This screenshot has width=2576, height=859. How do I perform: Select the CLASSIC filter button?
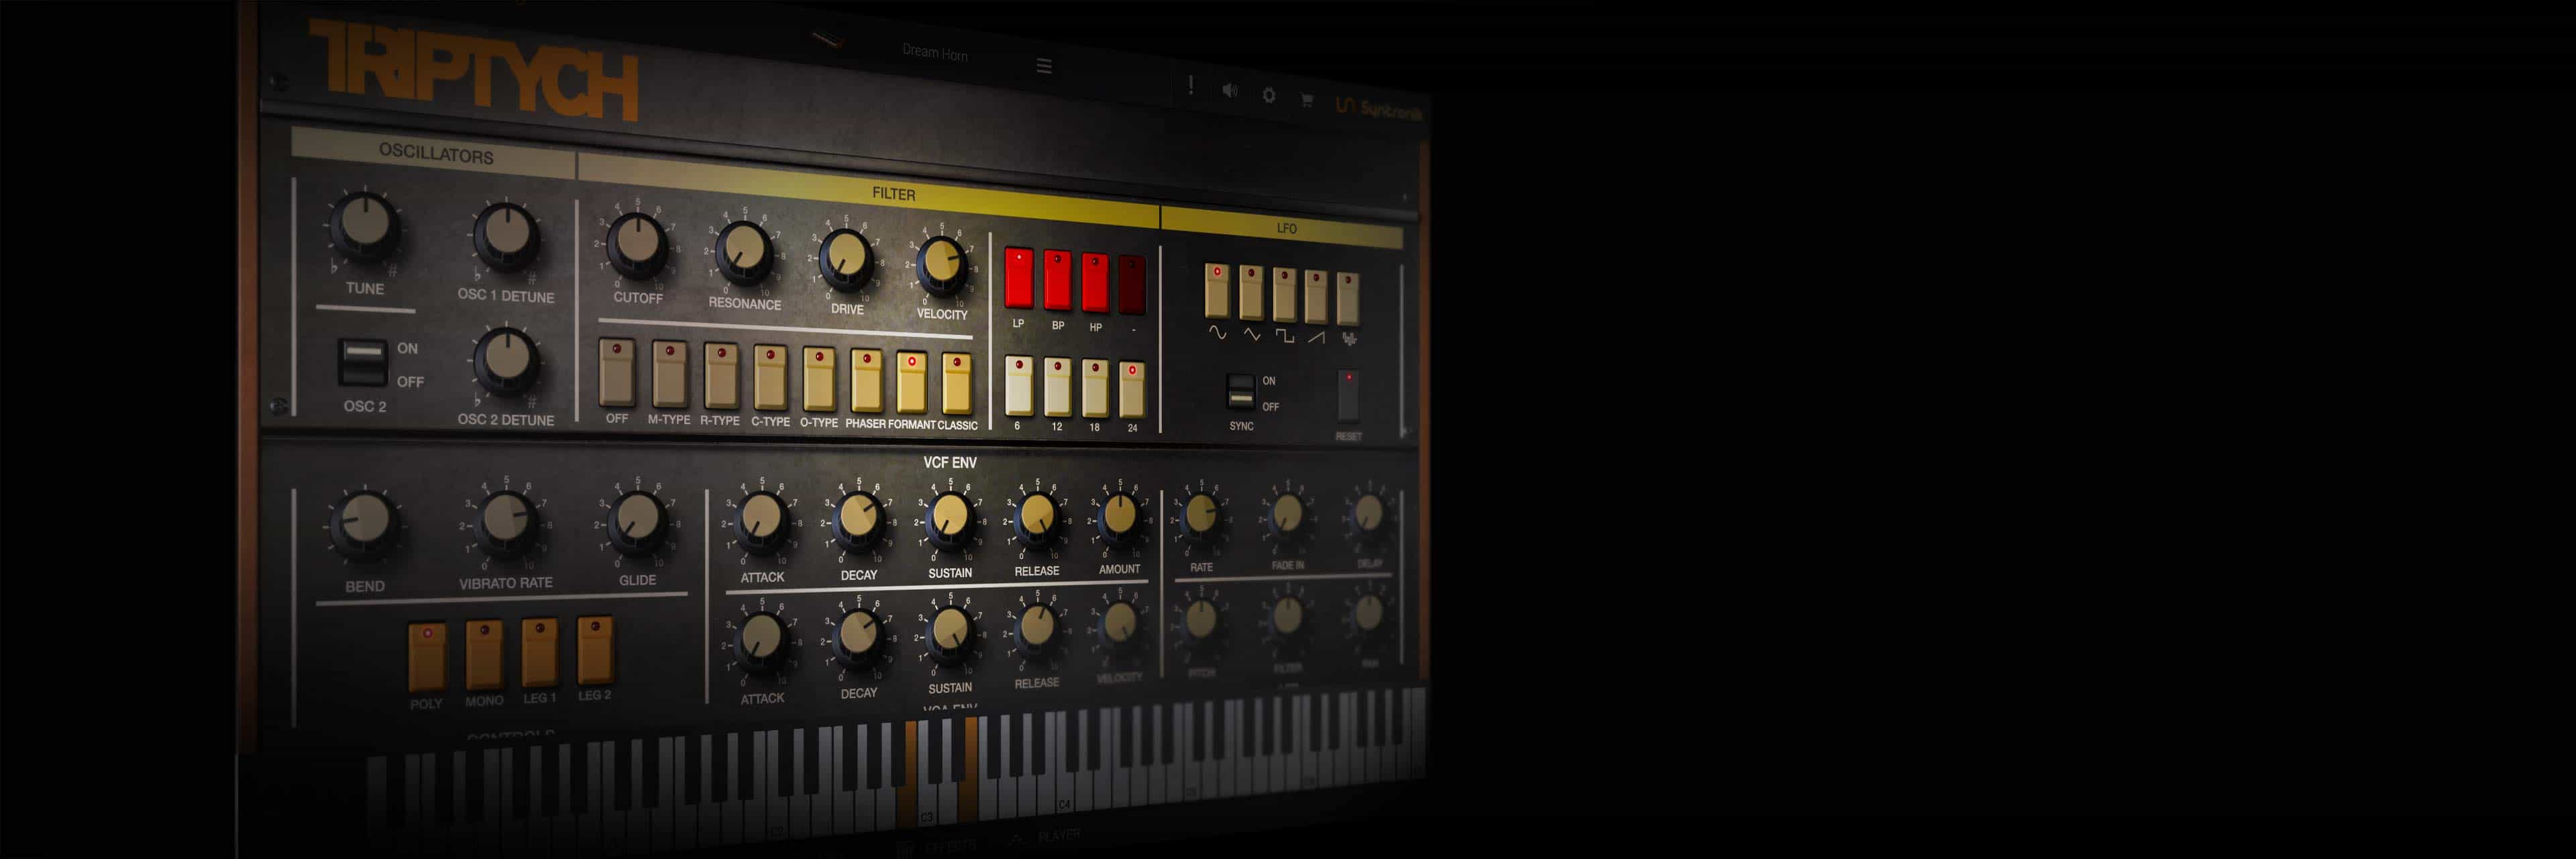(x=957, y=384)
